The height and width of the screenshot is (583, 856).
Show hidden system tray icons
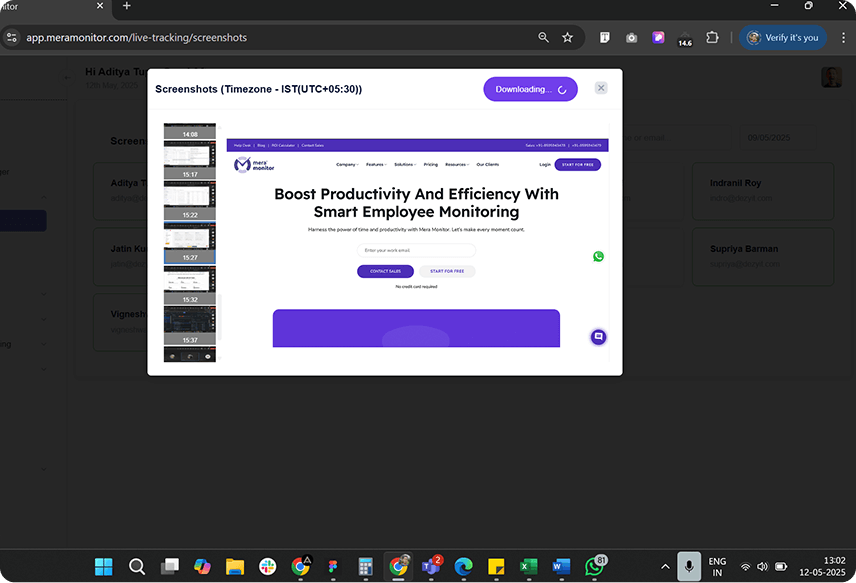[x=666, y=567]
